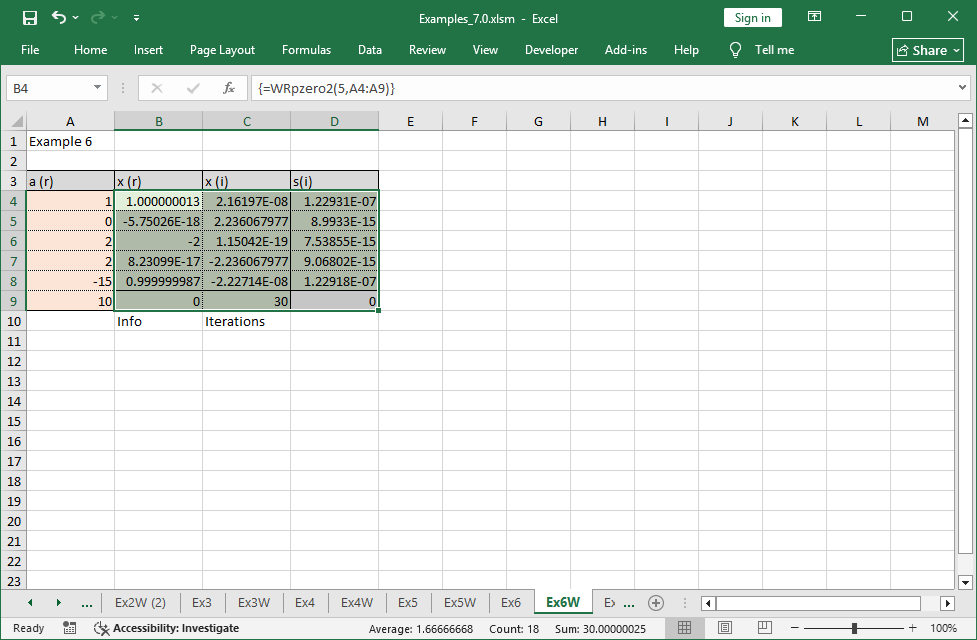
Task: Expand the Name Box dropdown
Action: (x=97, y=88)
